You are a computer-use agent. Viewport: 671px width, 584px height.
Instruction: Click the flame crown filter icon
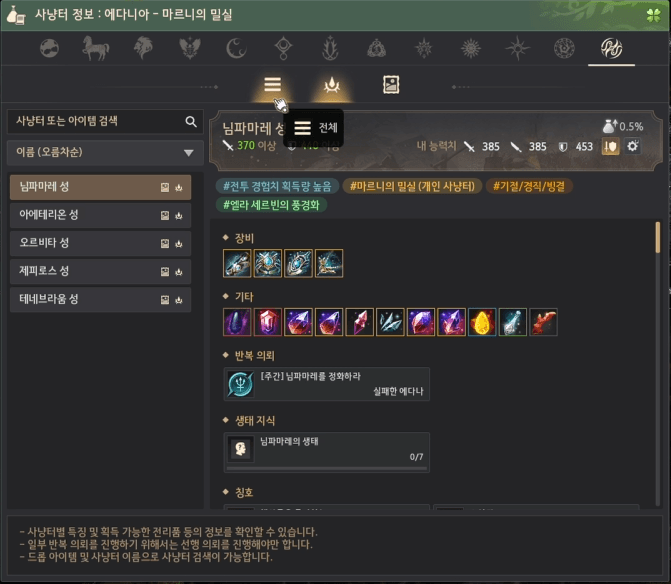click(332, 85)
